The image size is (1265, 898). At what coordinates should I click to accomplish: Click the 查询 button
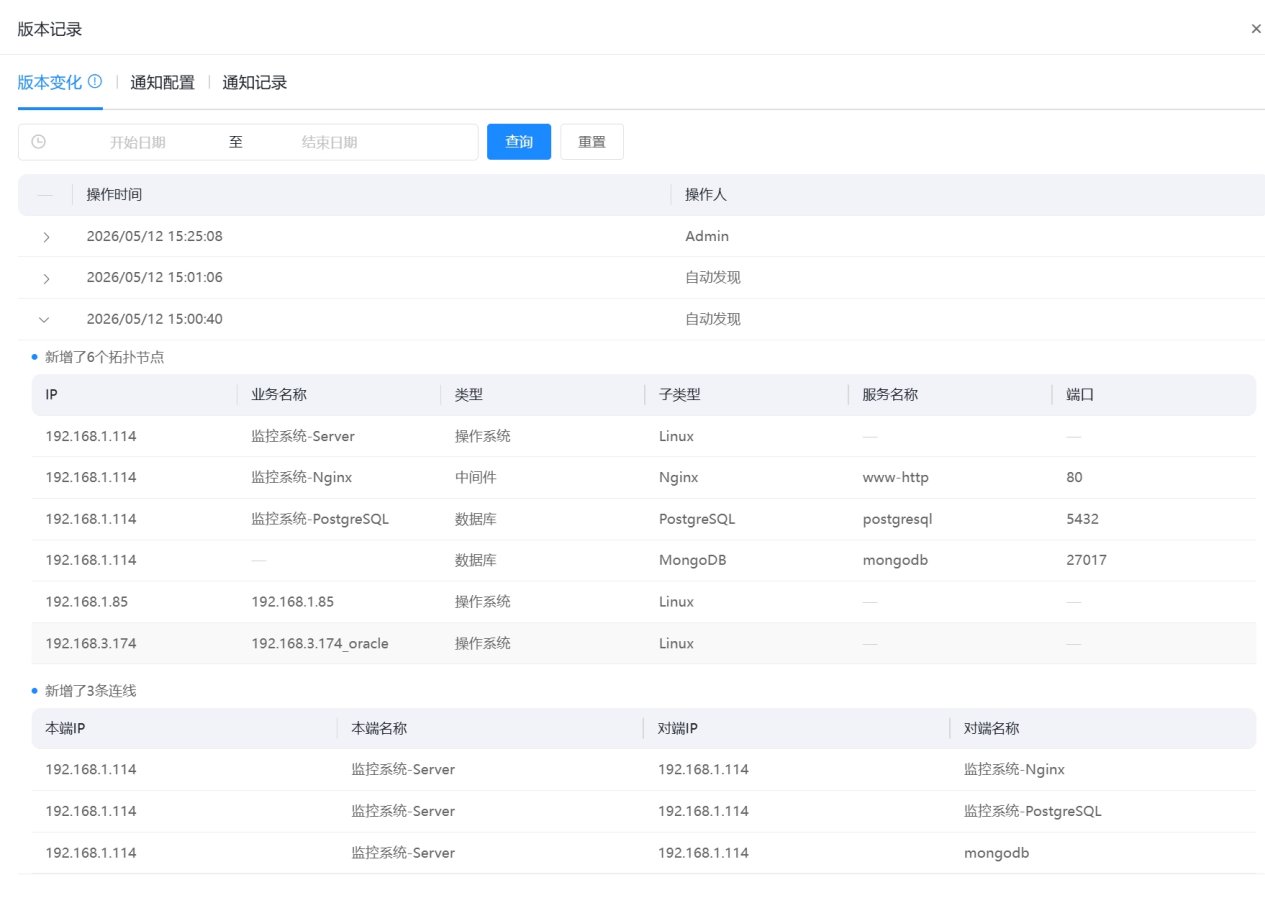tap(519, 142)
